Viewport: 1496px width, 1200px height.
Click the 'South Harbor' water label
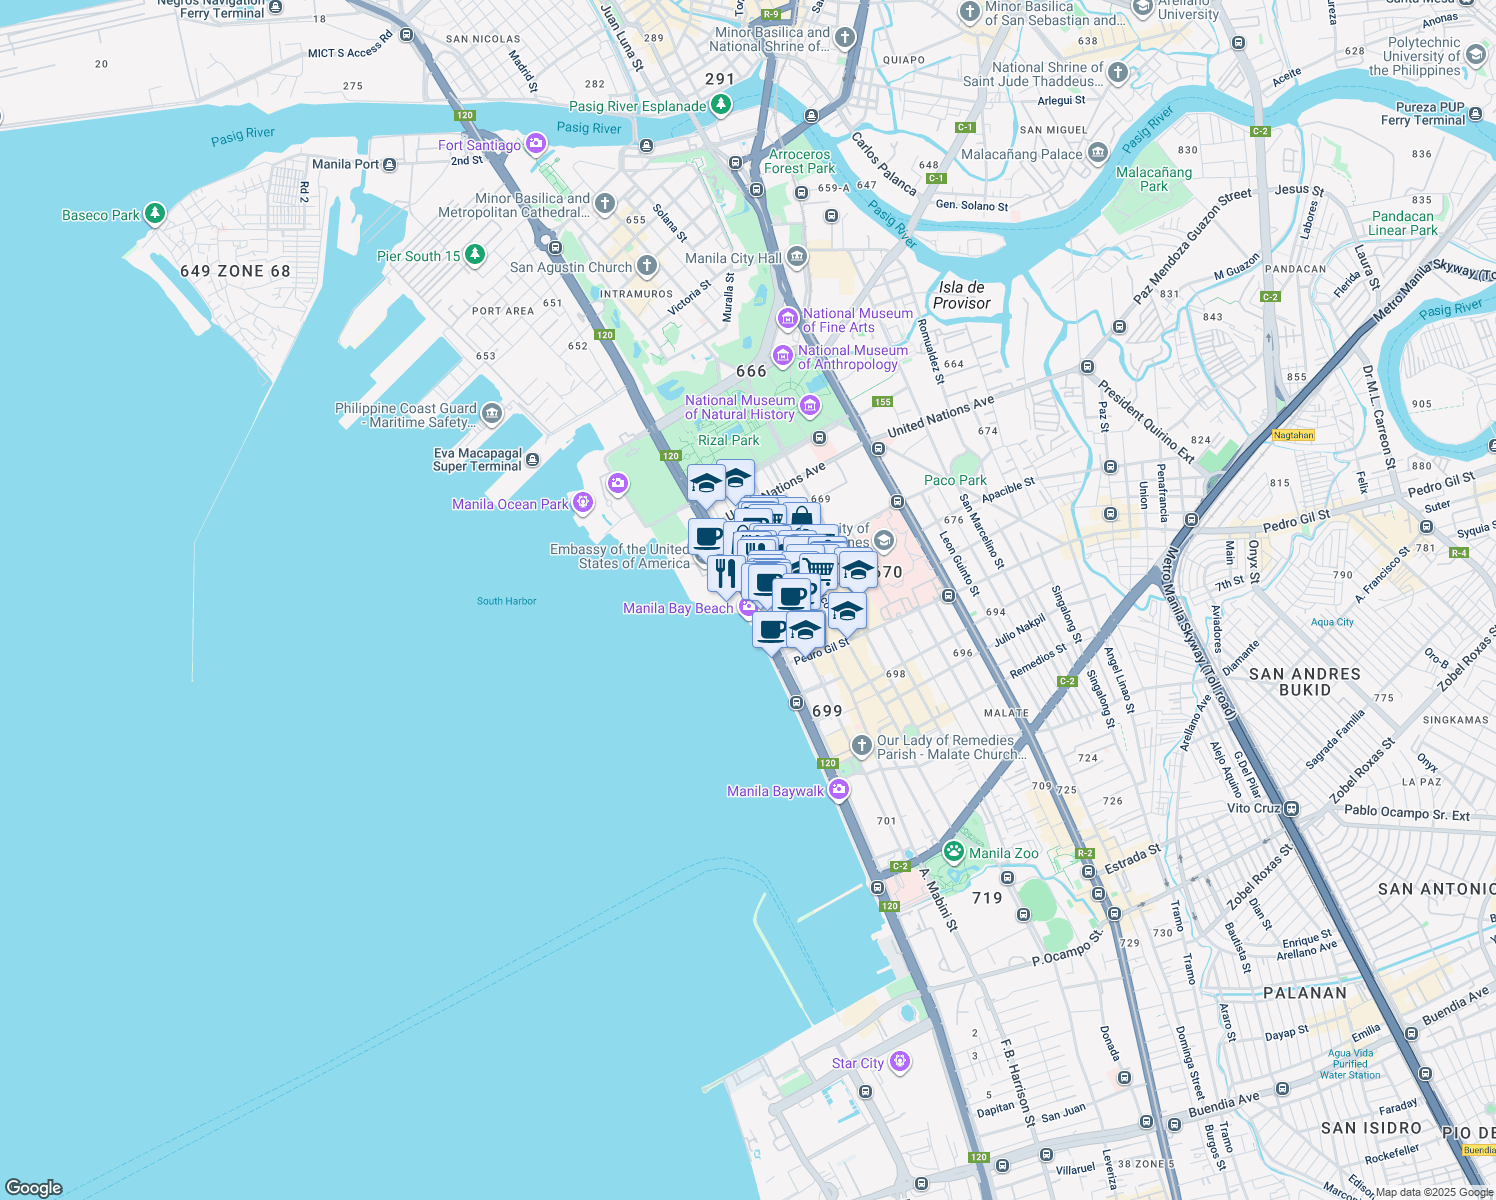click(507, 601)
